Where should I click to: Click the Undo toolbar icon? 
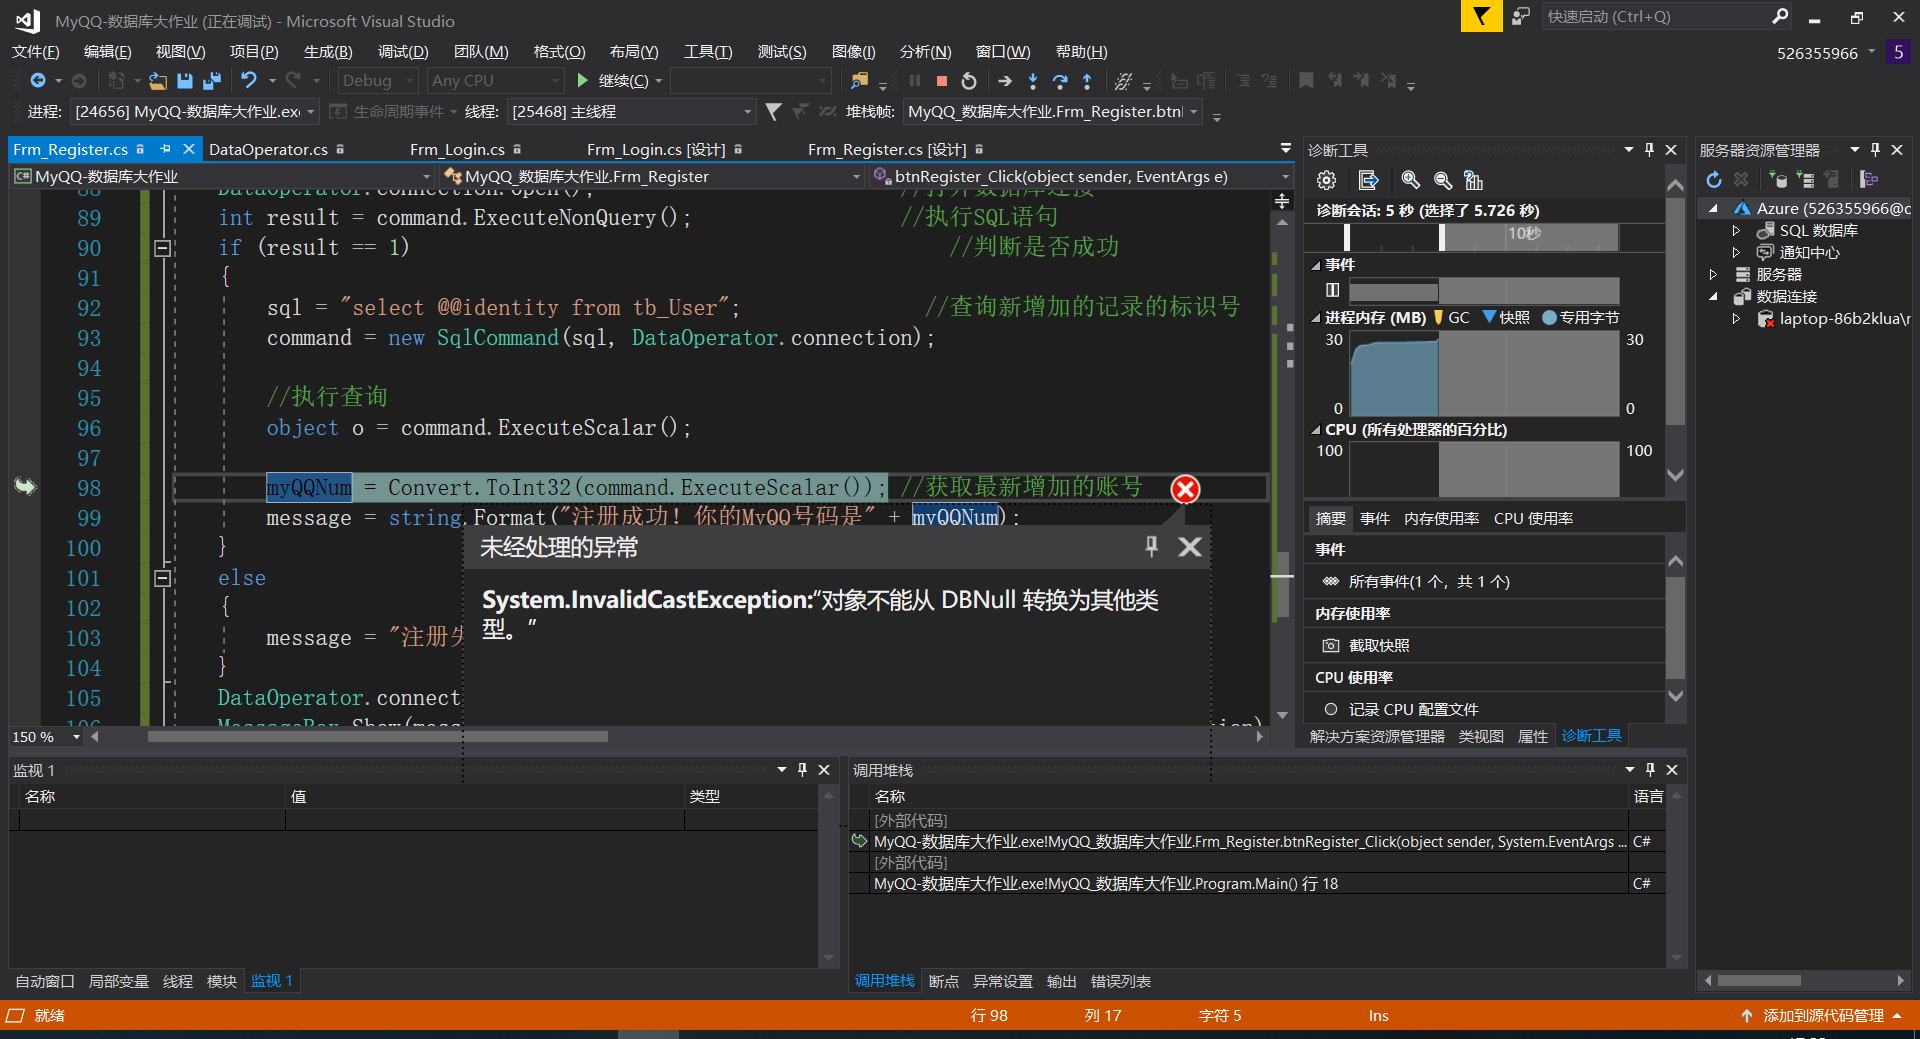coord(248,81)
